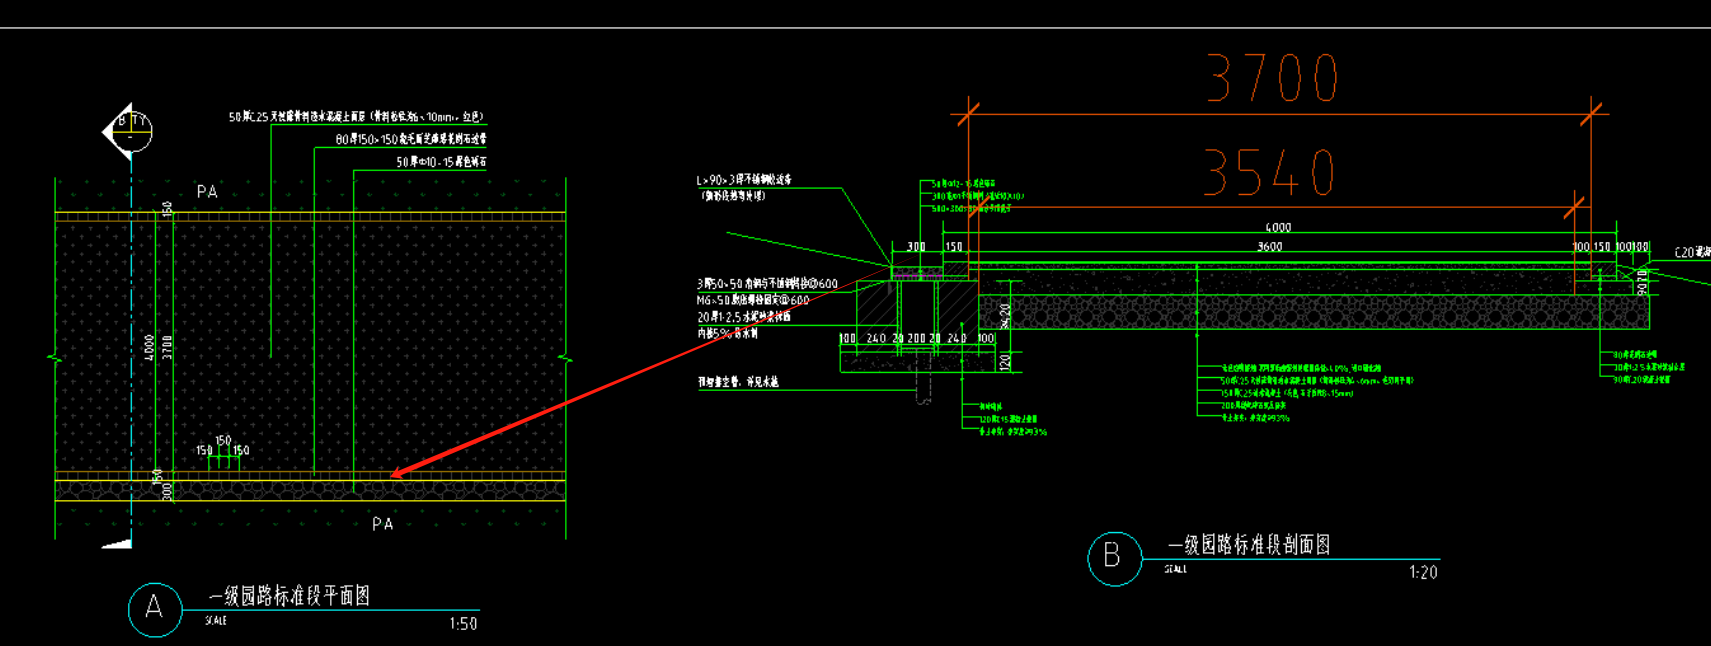The image size is (1711, 646).
Task: Select the M6×50 expansion bolt annotation
Action: [x=753, y=300]
